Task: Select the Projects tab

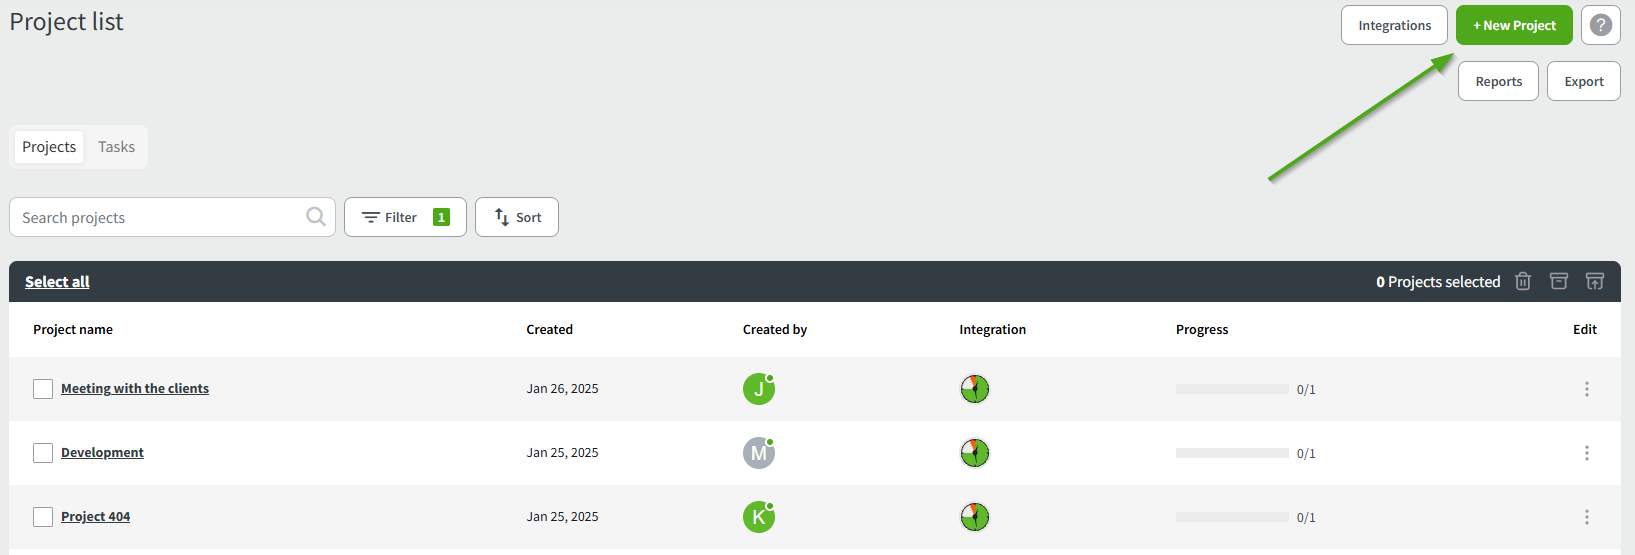Action: point(49,147)
